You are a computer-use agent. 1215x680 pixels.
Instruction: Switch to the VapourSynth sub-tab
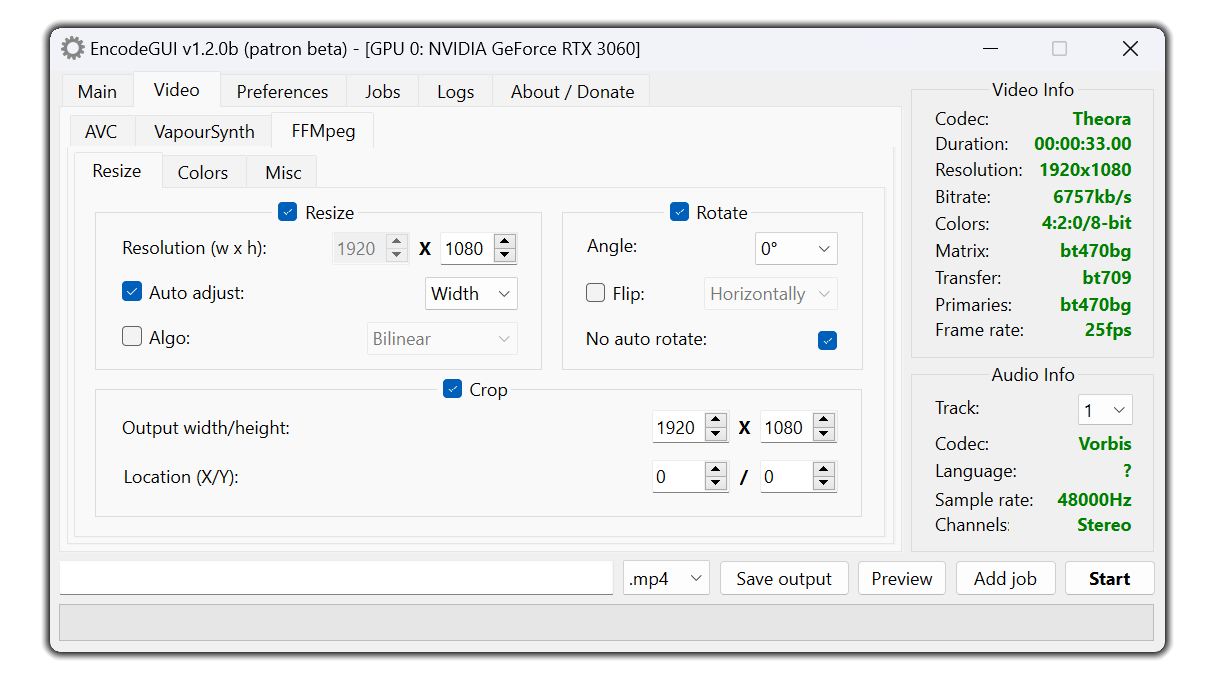point(204,132)
